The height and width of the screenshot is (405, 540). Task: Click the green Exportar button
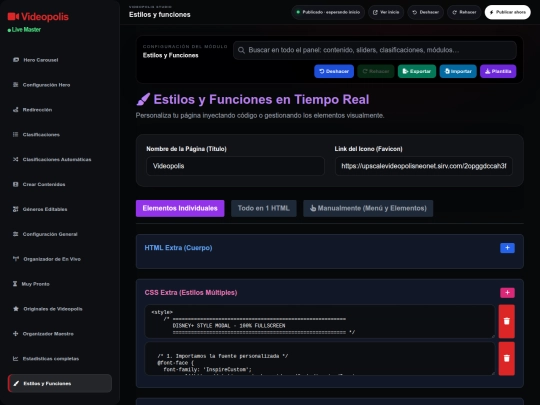(417, 71)
